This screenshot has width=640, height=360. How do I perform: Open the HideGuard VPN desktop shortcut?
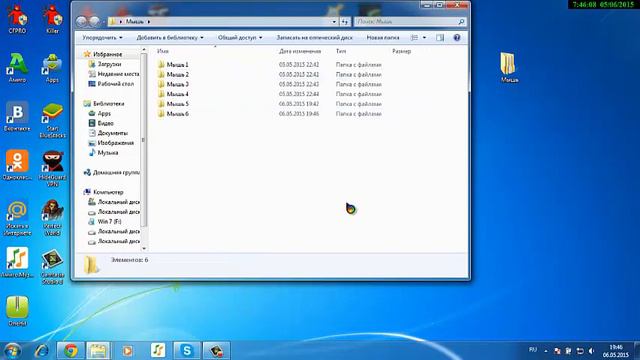tap(53, 169)
